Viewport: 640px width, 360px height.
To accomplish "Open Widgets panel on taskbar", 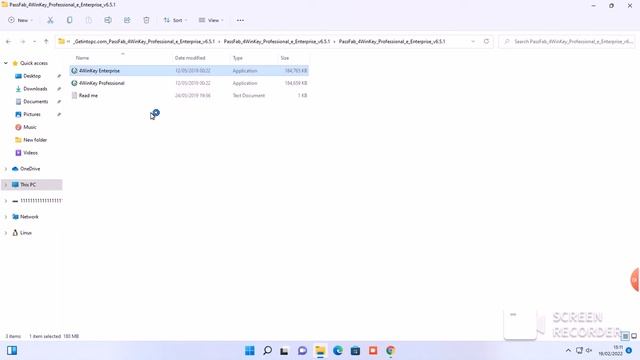I will point(12,351).
